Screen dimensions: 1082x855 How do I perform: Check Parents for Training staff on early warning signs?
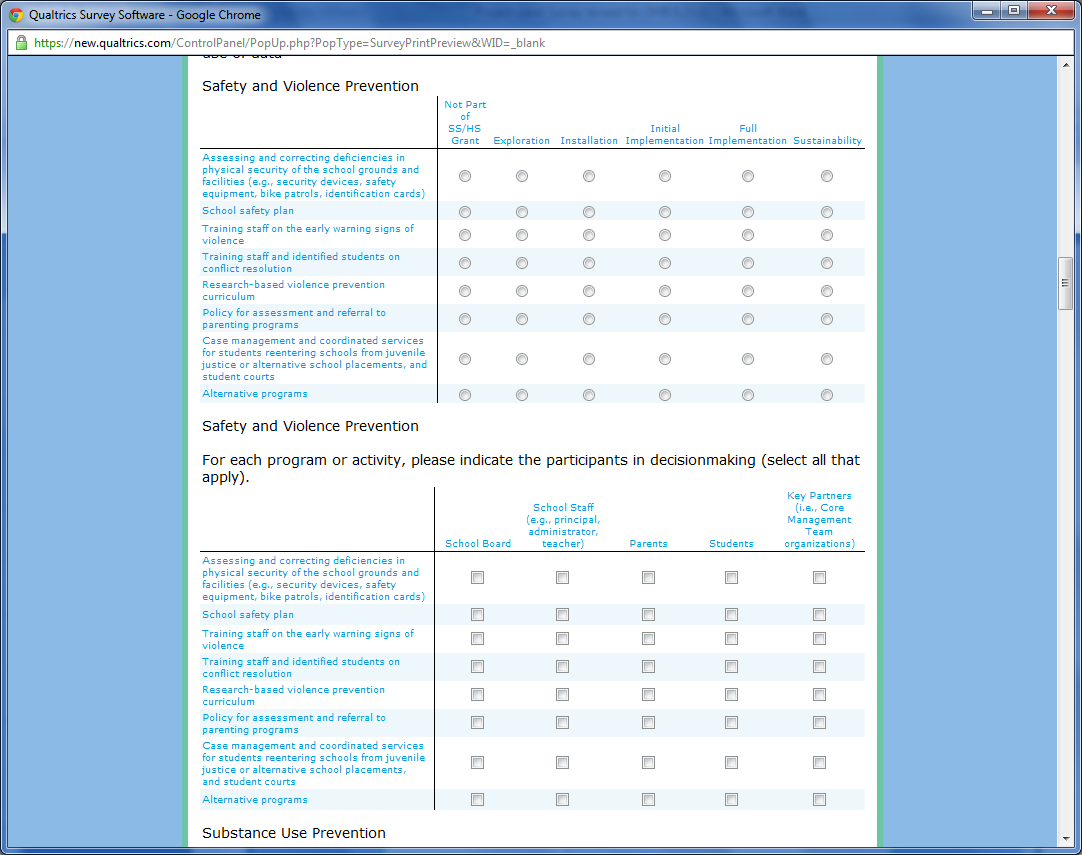(648, 638)
